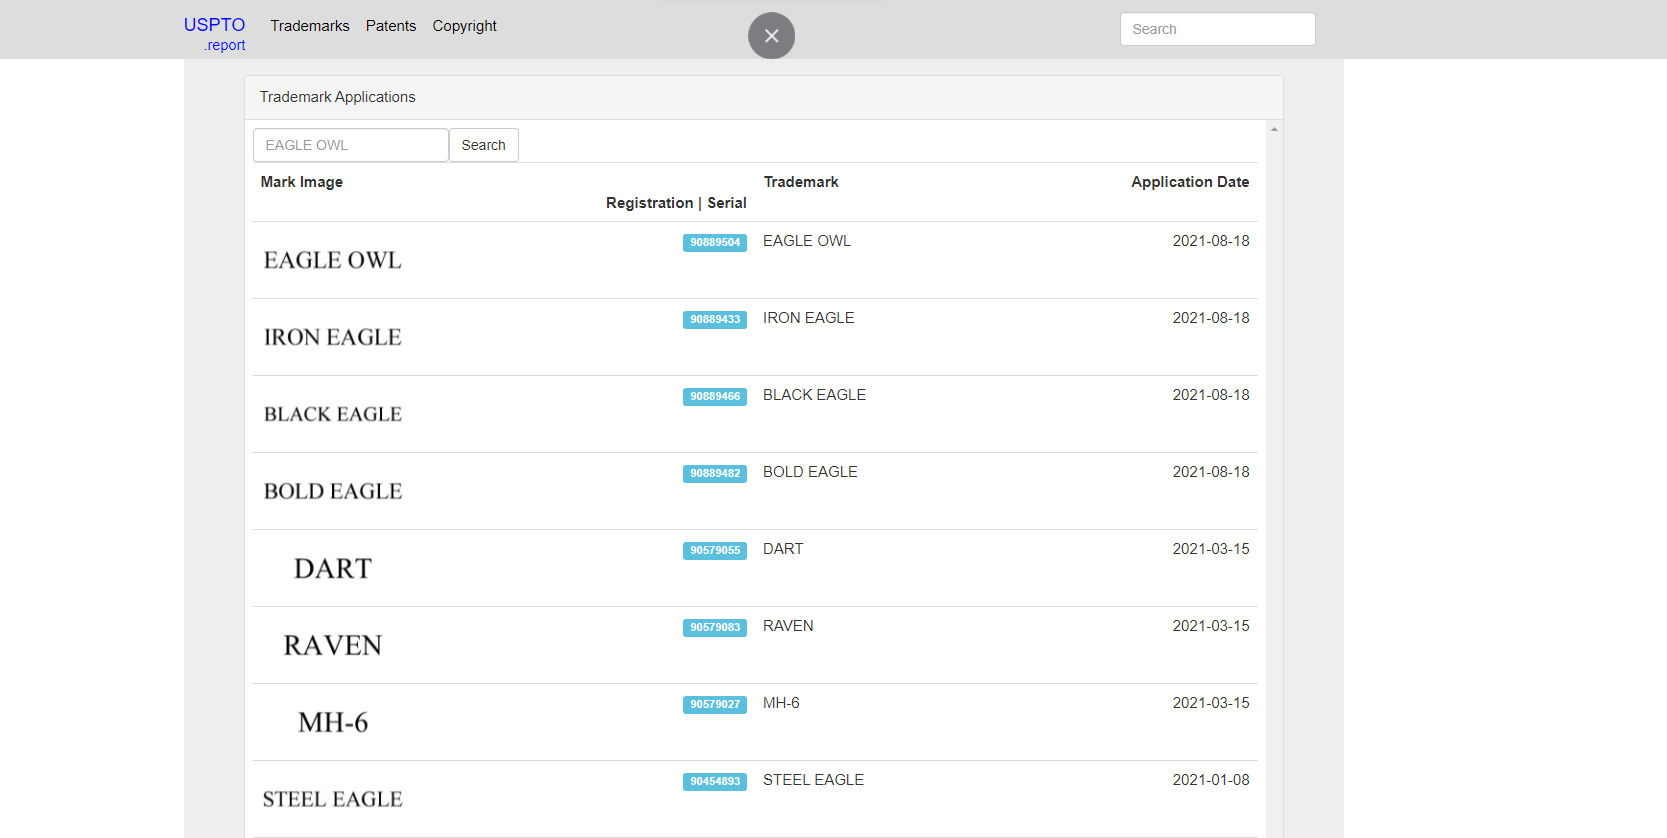Open serial badge 90889466

pyautogui.click(x=715, y=397)
